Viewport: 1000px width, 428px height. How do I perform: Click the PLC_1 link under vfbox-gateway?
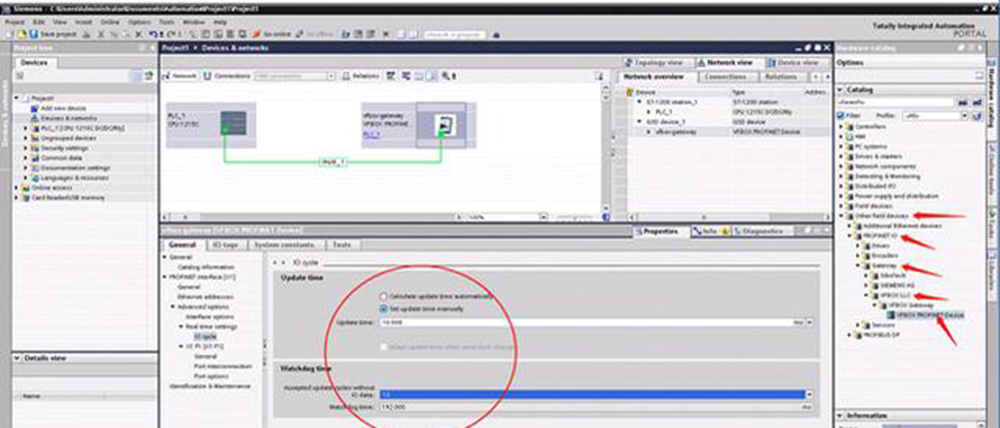[372, 135]
